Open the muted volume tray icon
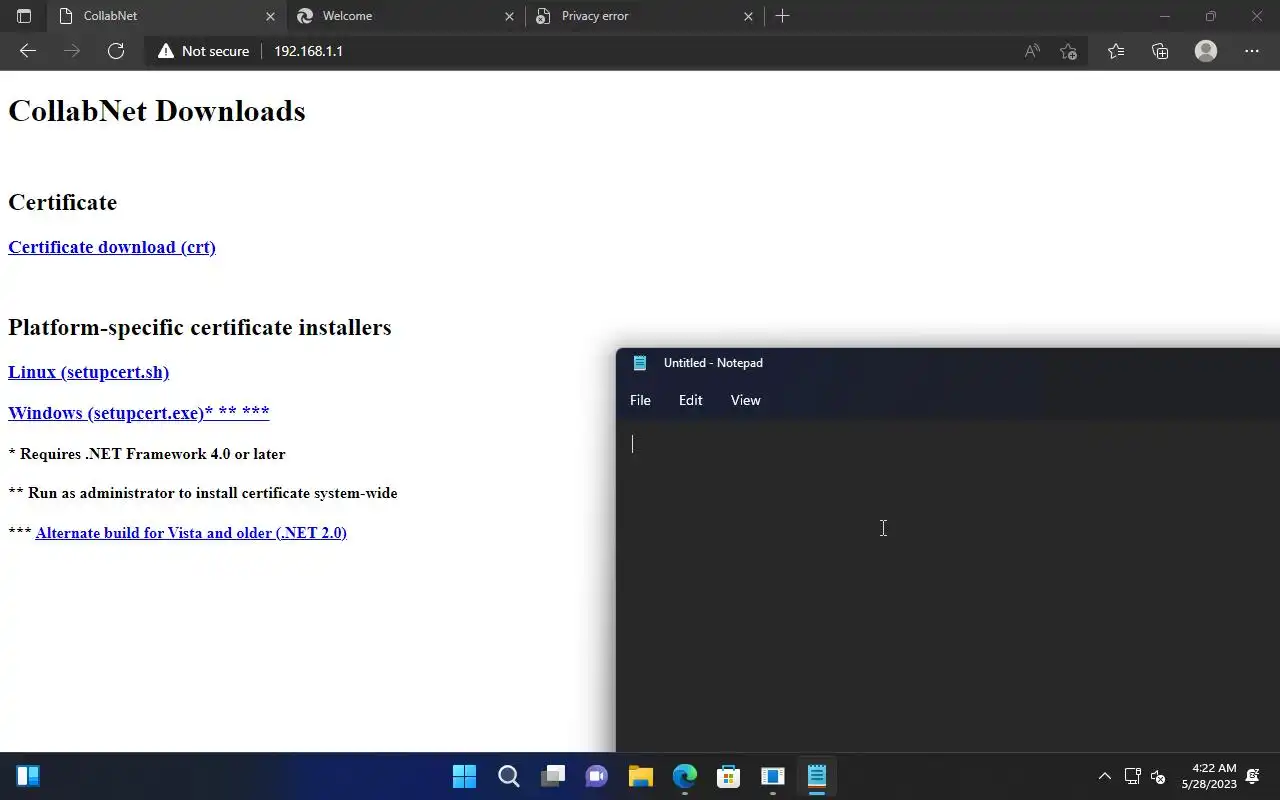Image resolution: width=1280 pixels, height=800 pixels. click(1158, 776)
